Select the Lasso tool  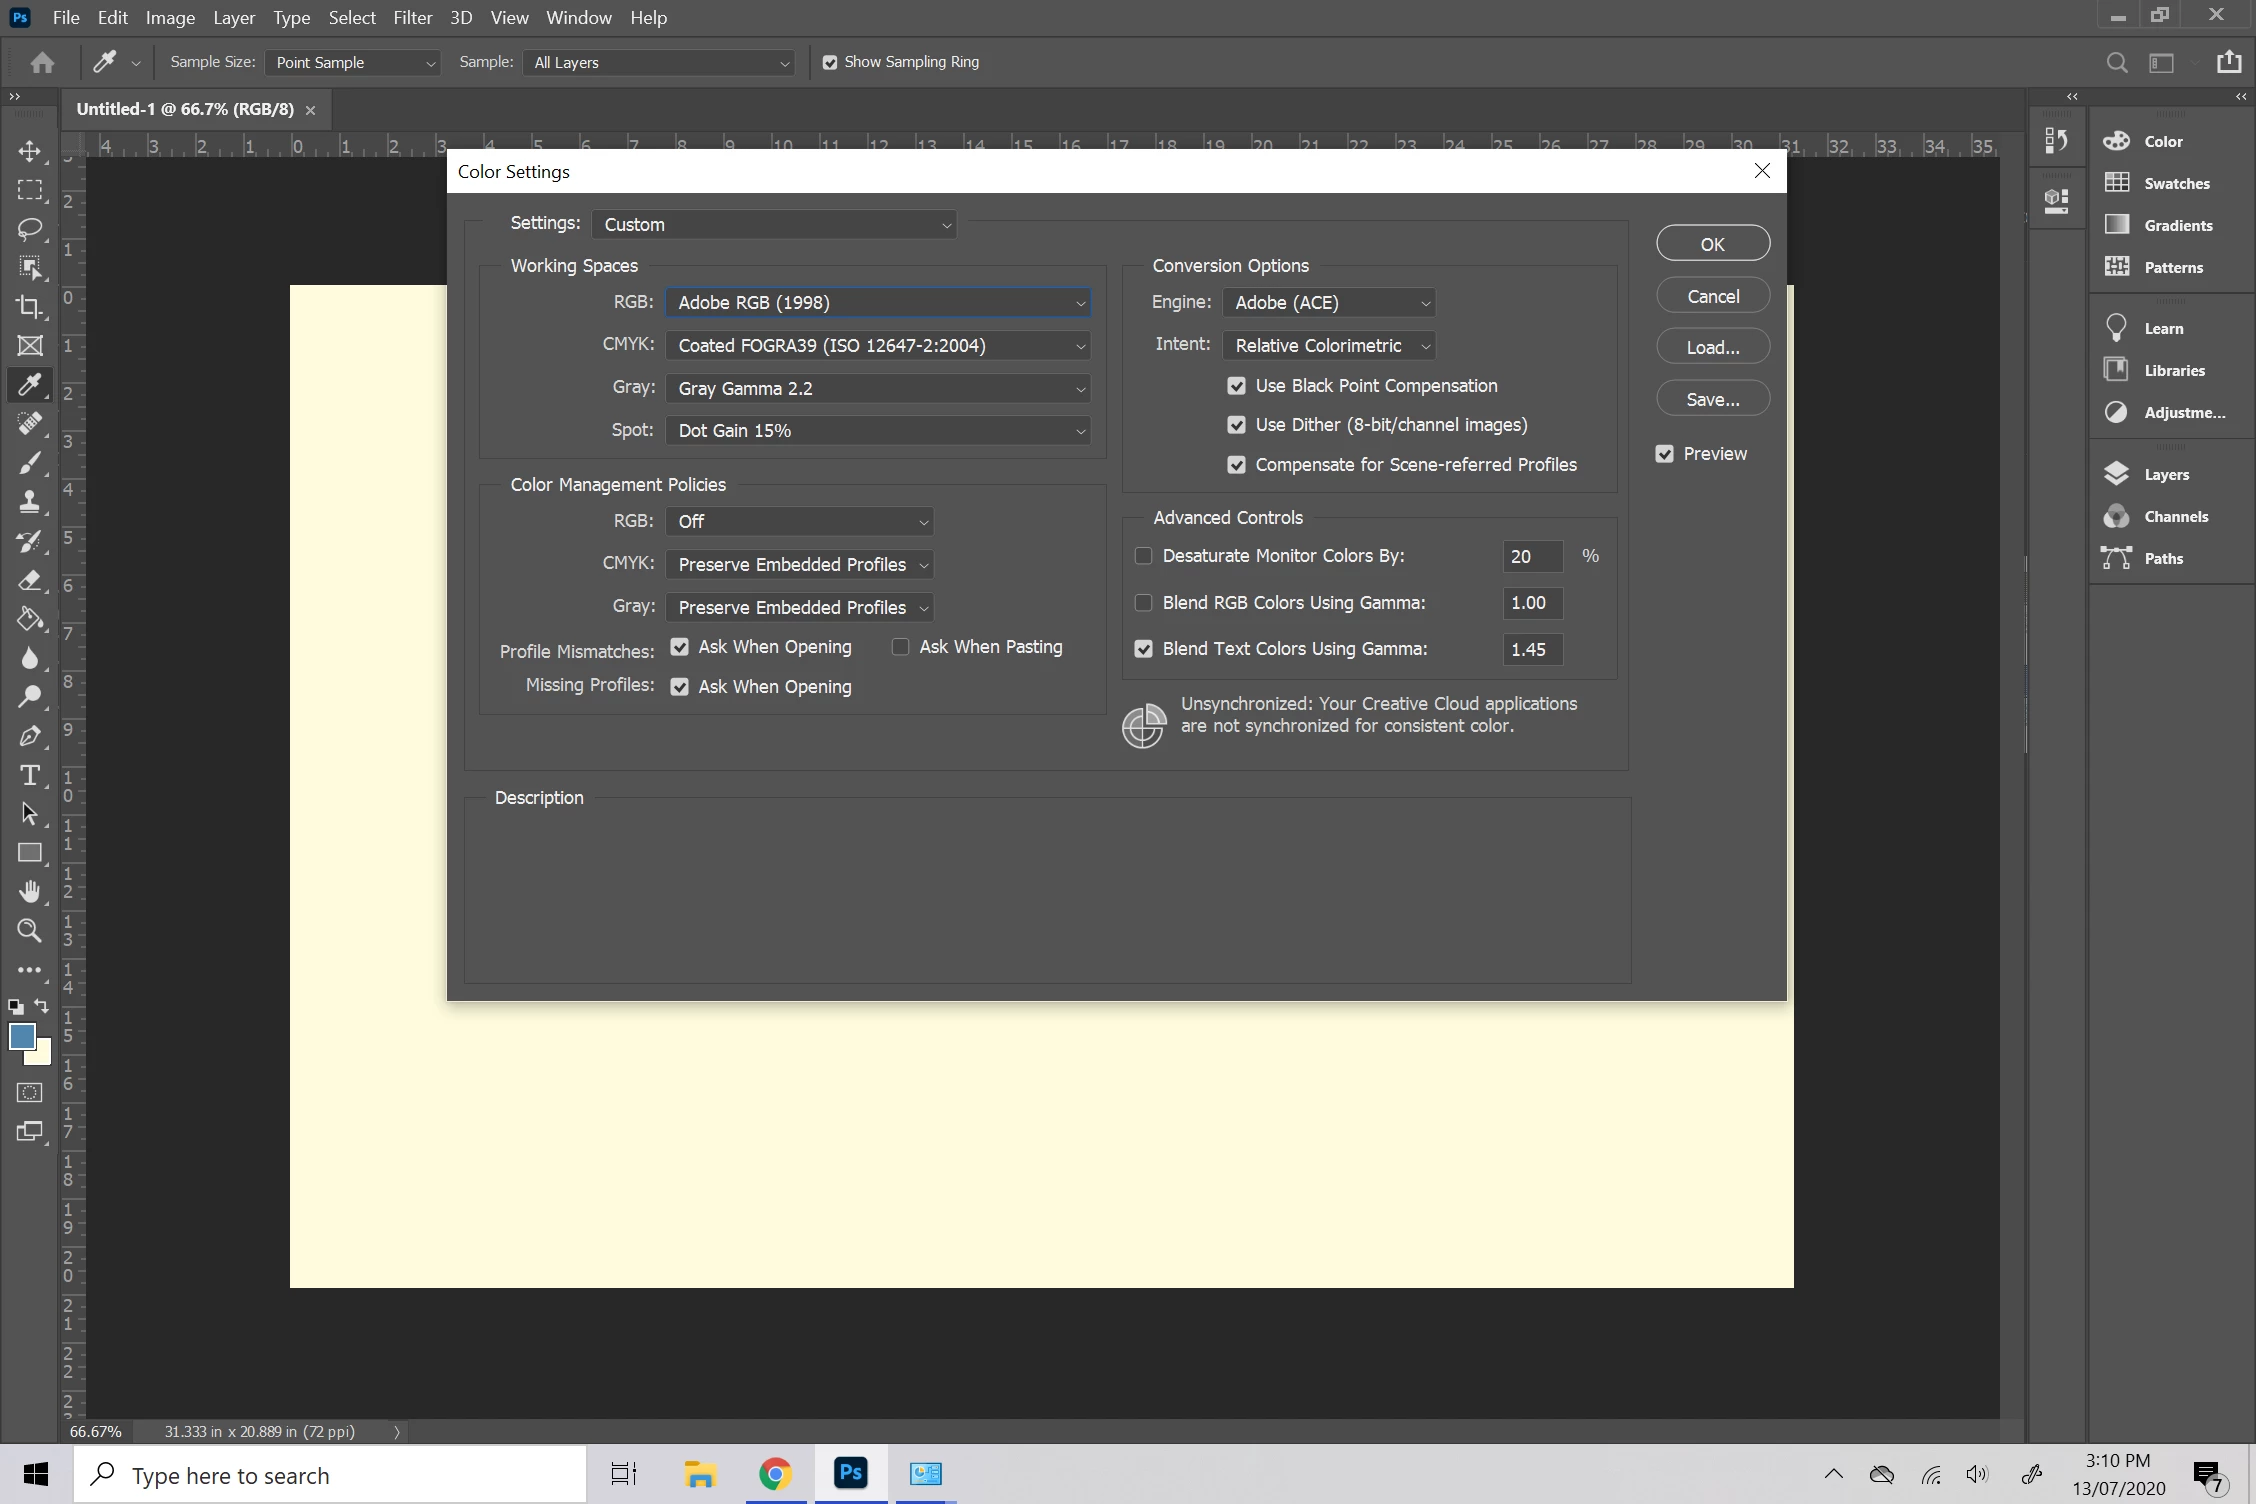point(30,229)
